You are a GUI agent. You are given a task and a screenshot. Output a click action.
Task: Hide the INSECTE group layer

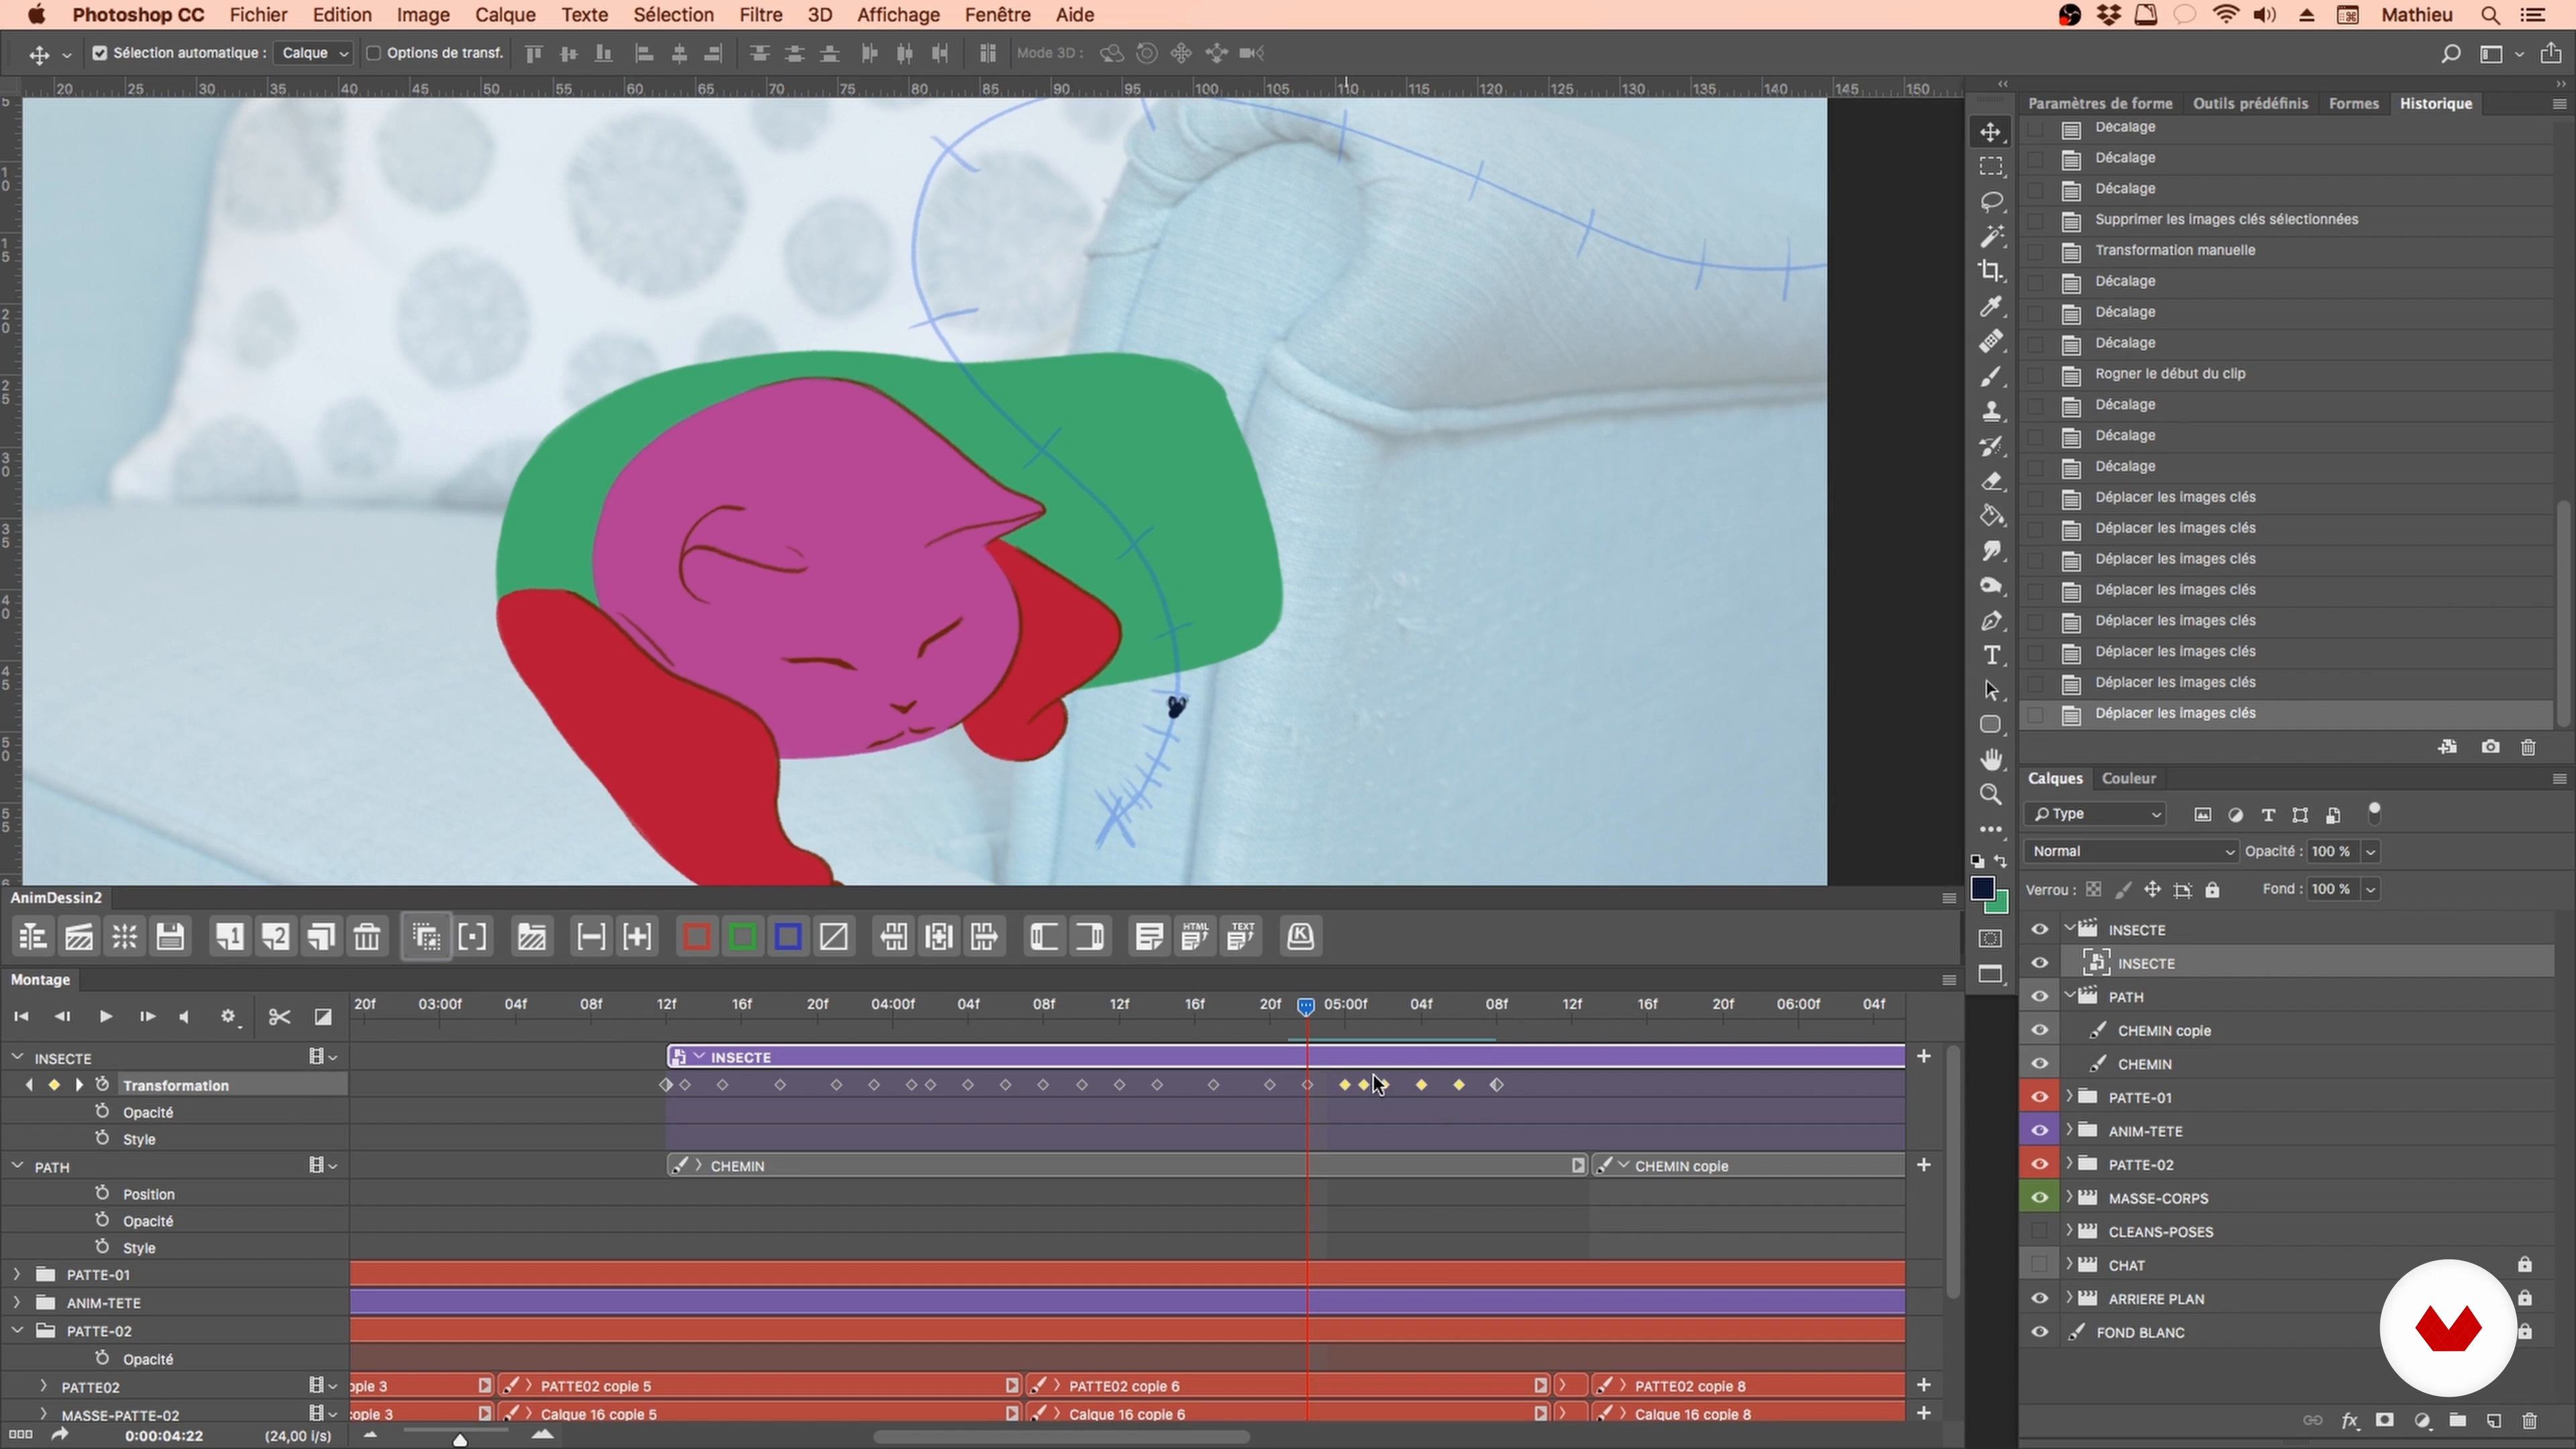(x=2039, y=930)
